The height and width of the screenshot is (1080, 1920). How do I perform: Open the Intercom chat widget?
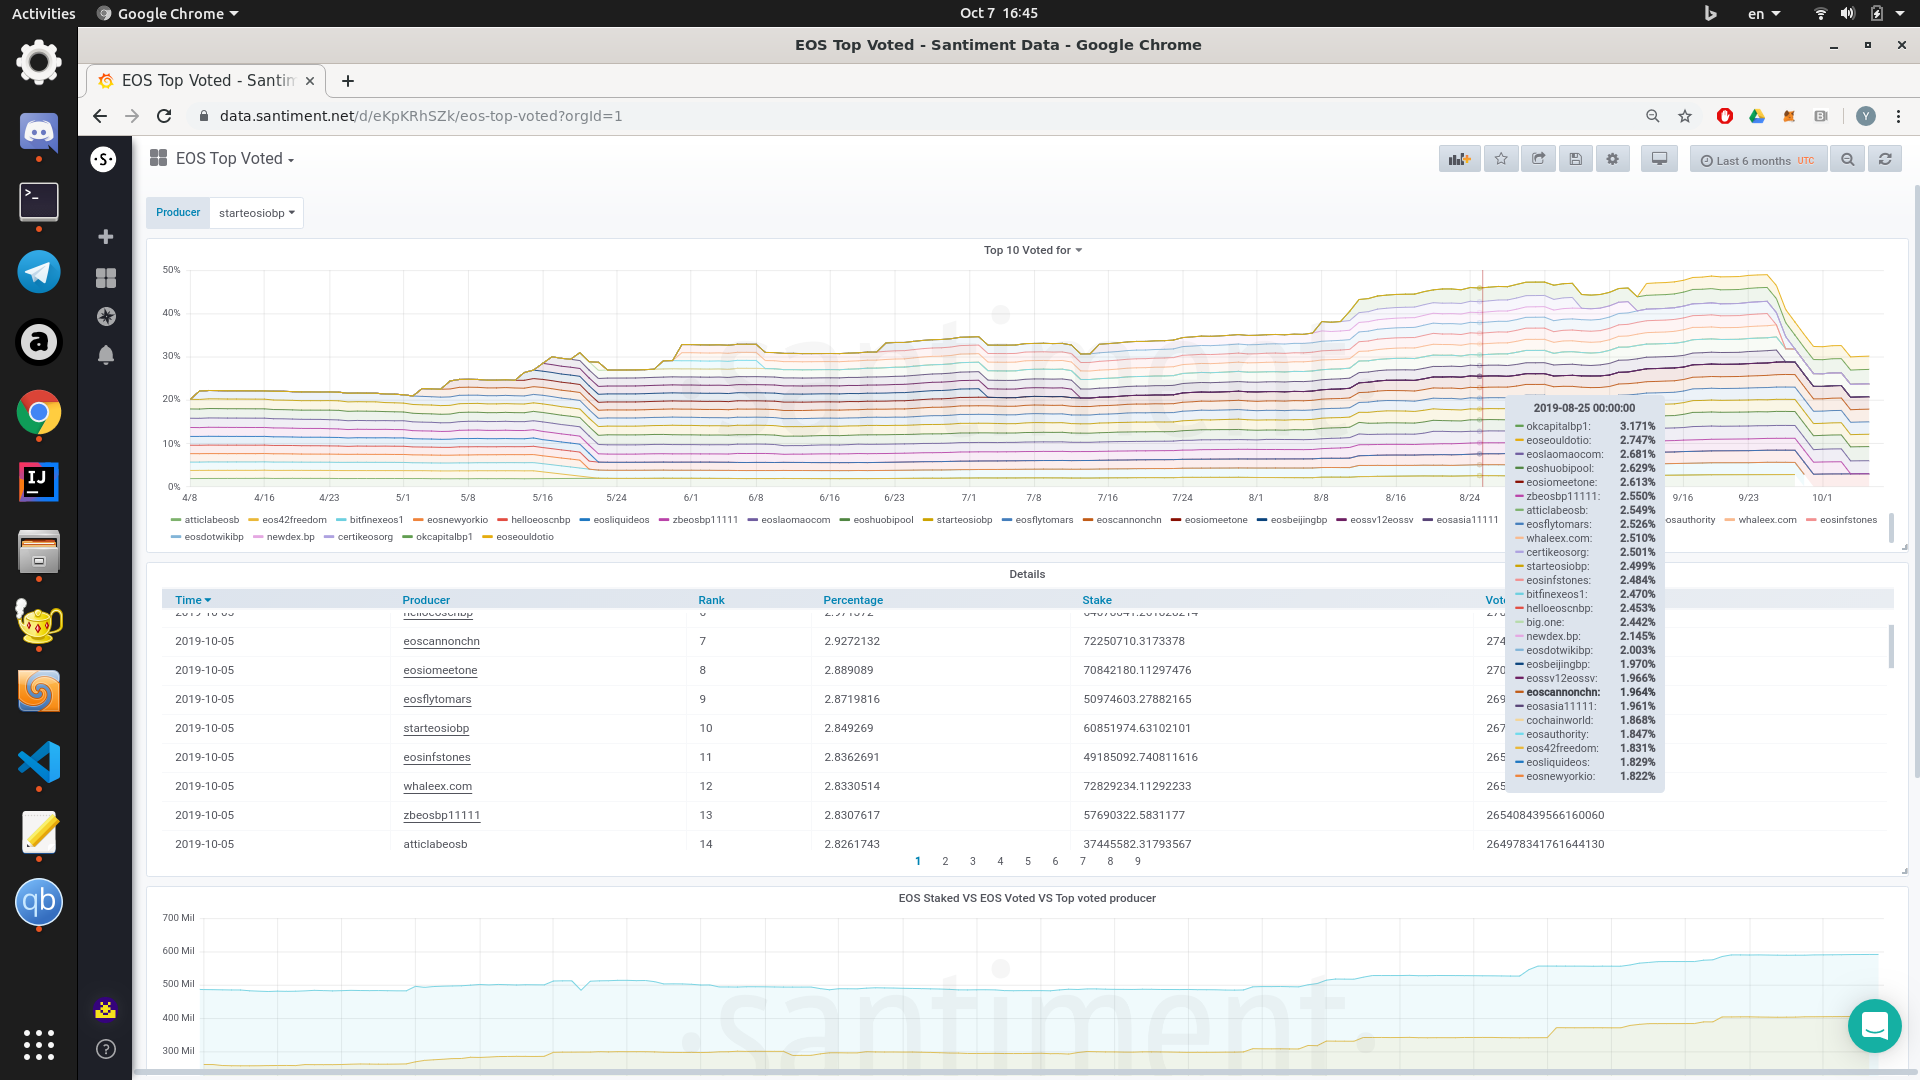coord(1874,1026)
